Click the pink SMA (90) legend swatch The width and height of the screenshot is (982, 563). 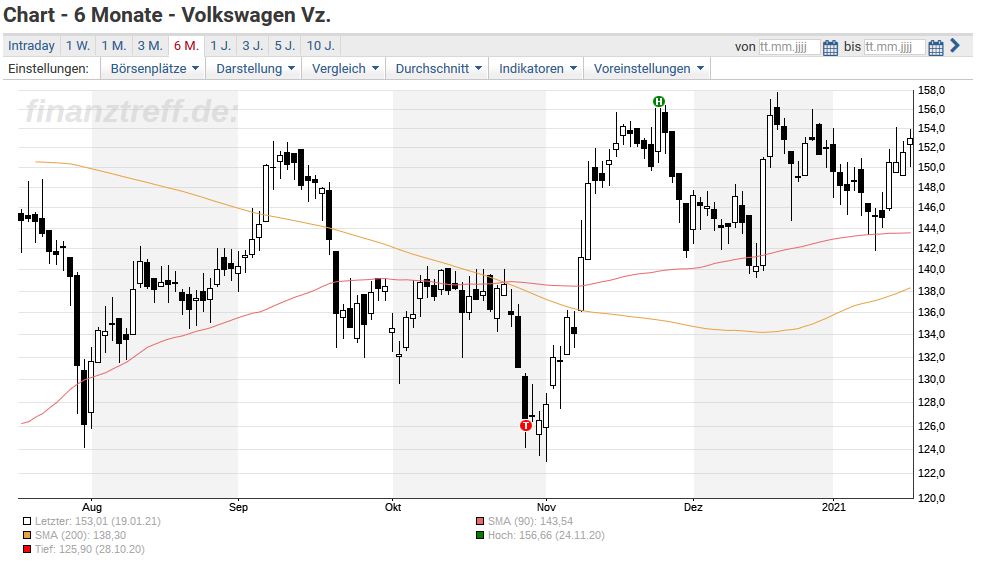click(480, 521)
